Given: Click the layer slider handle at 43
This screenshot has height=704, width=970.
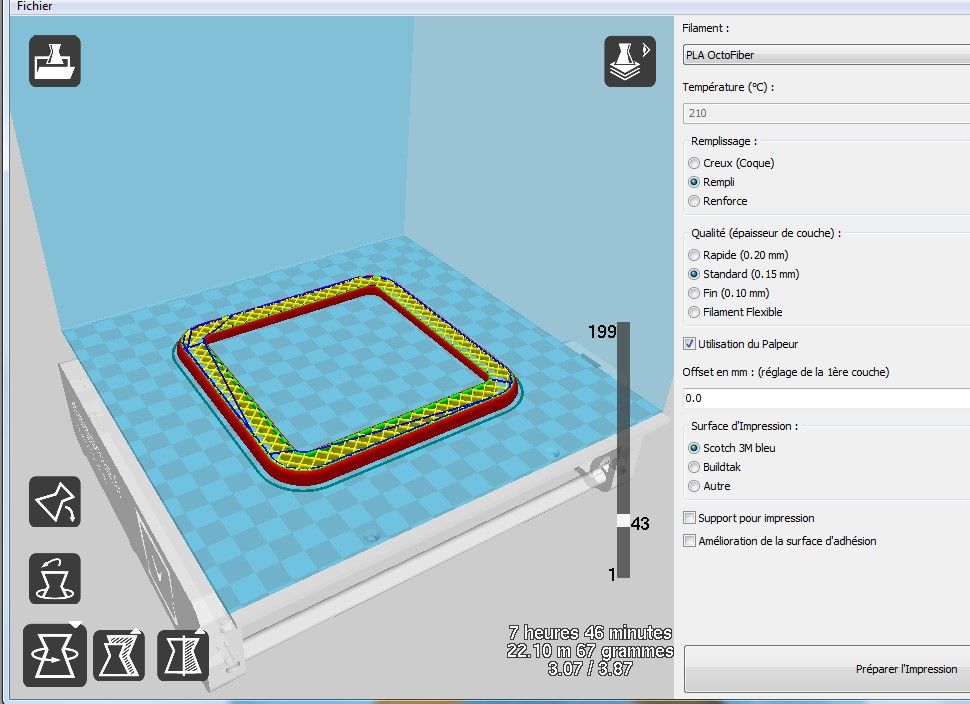Looking at the screenshot, I should tap(623, 521).
